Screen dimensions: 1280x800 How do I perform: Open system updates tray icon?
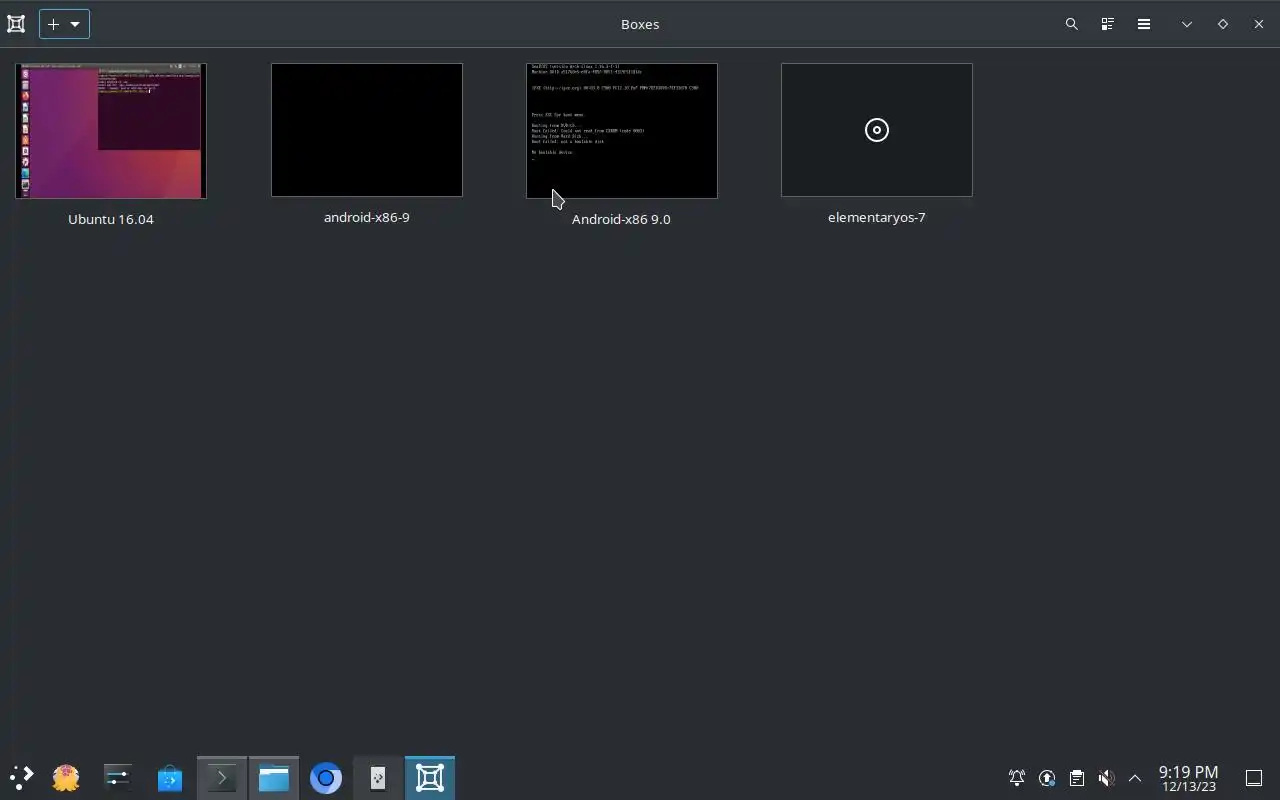[x=1047, y=778]
